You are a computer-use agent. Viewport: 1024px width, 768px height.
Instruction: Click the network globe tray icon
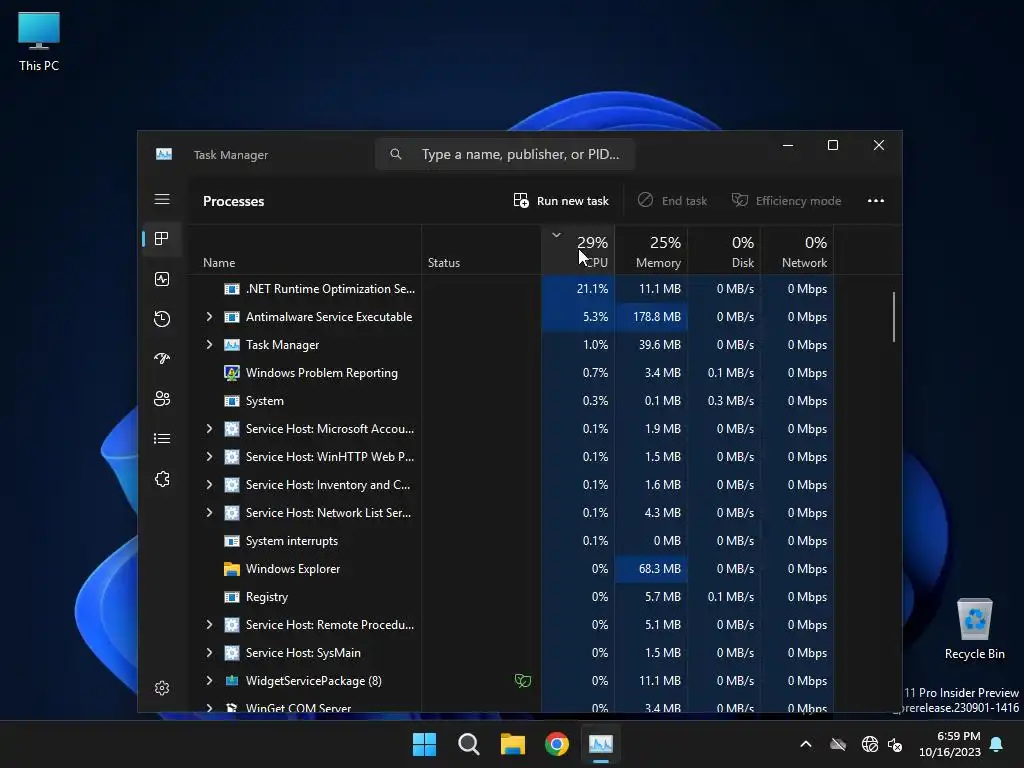[x=869, y=744]
